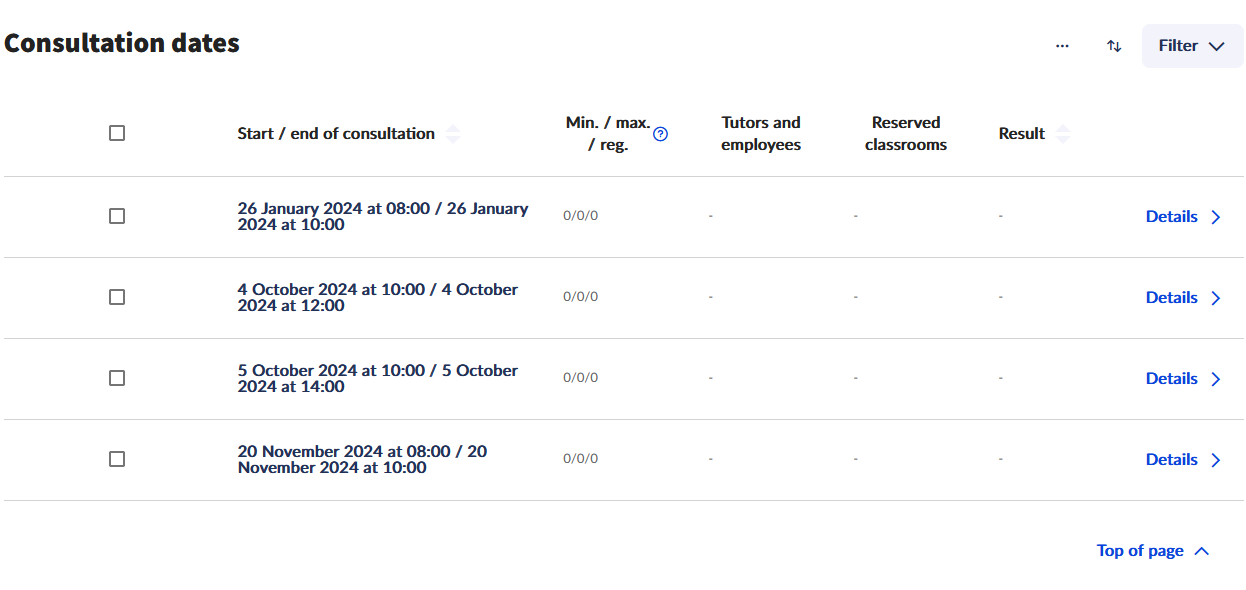Click chevron arrow for 20 November consultation
Image resolution: width=1246 pixels, height=590 pixels.
coord(1216,460)
